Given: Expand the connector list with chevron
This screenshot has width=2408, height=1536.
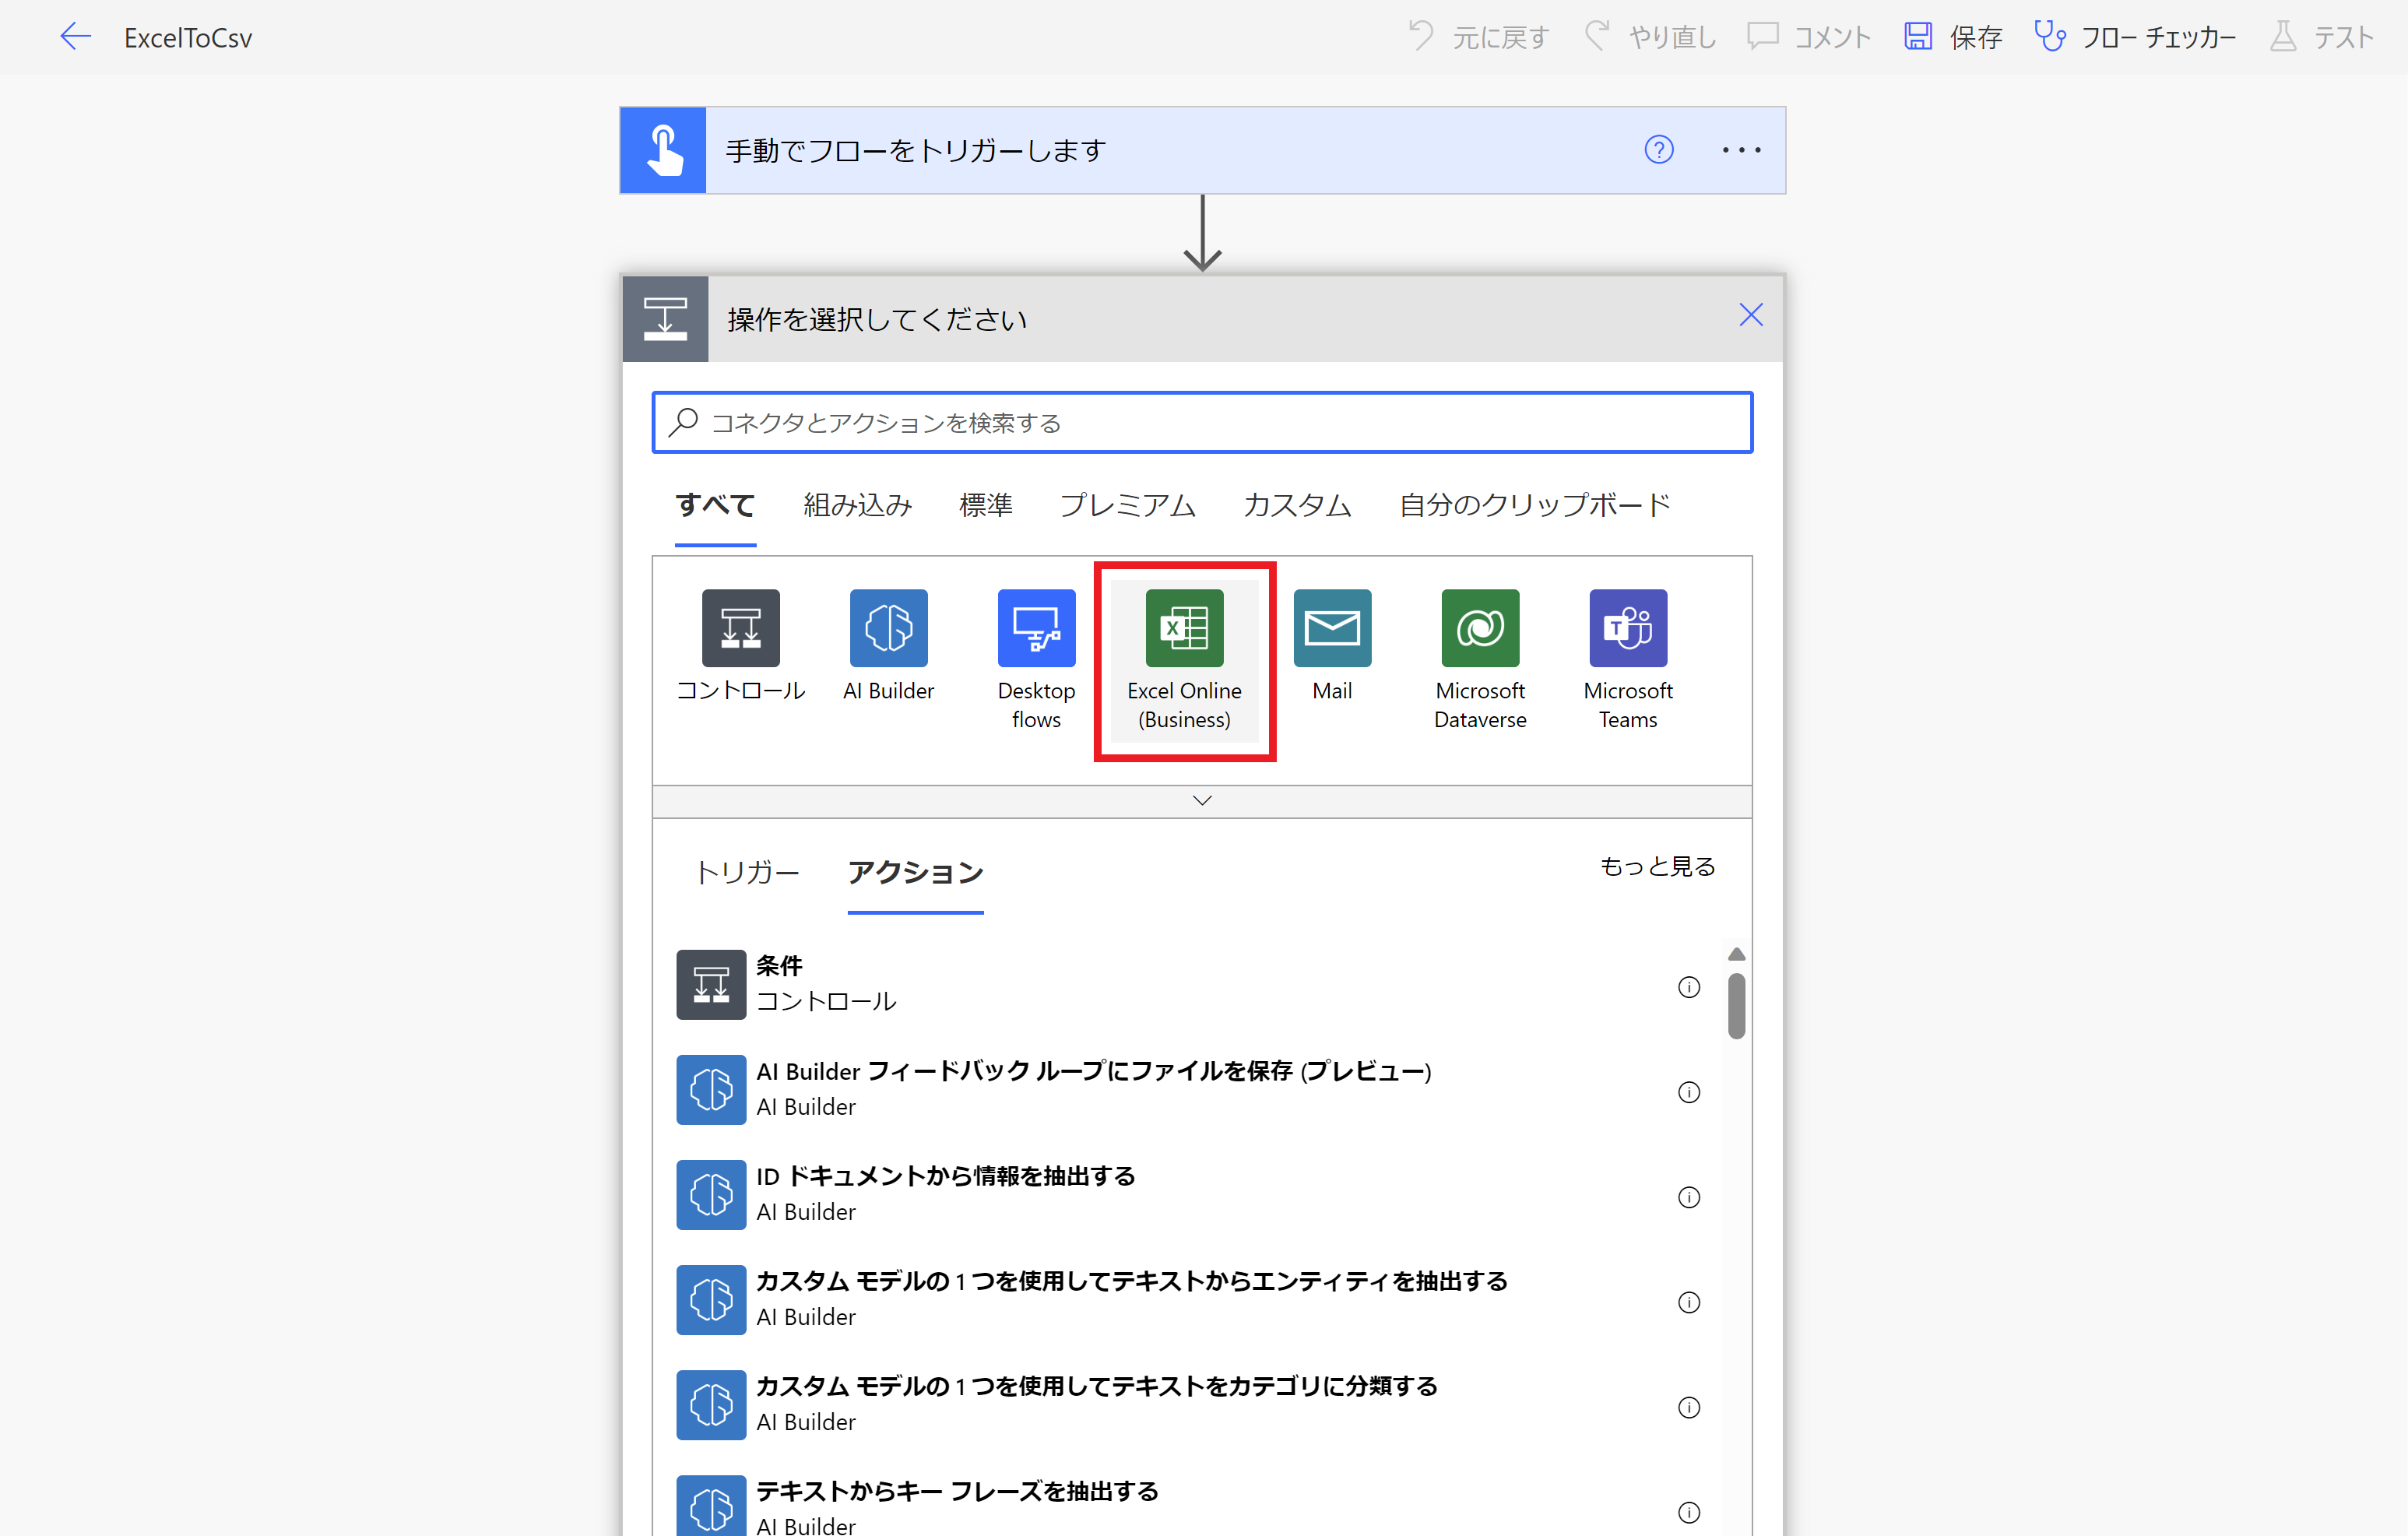Looking at the screenshot, I should 1202,801.
